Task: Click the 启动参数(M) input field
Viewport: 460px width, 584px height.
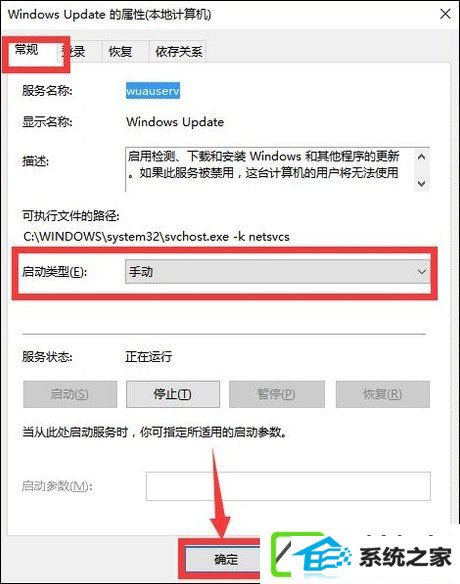Action: [288, 486]
